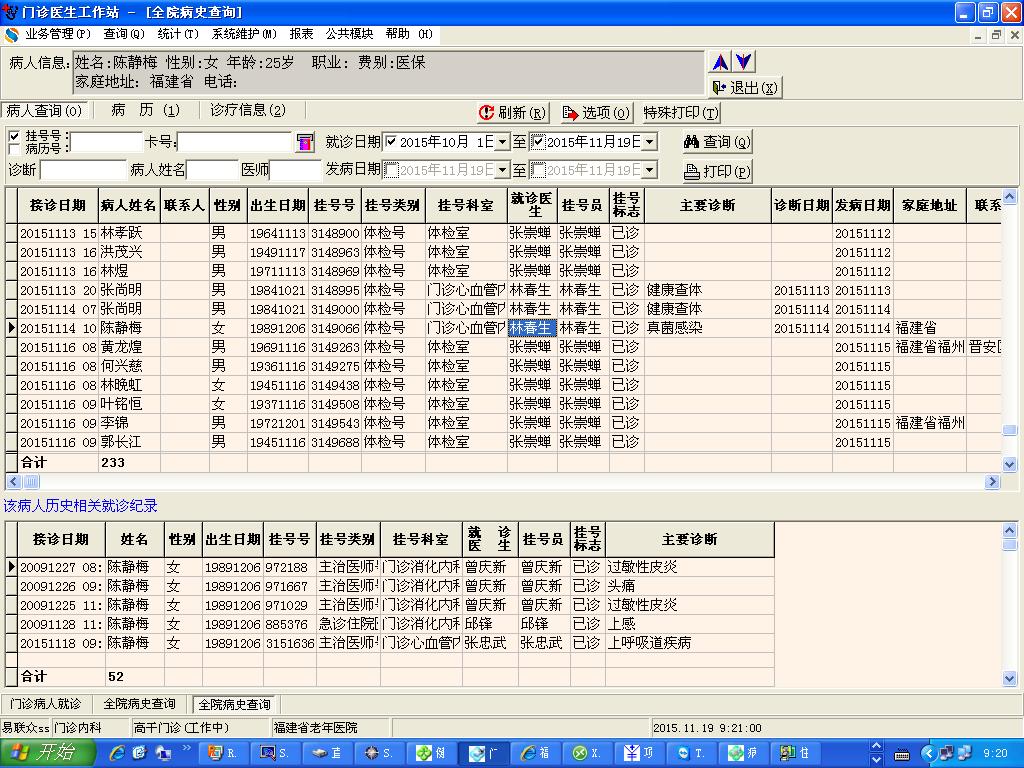Click the 刷新(R) refresh button

click(513, 113)
